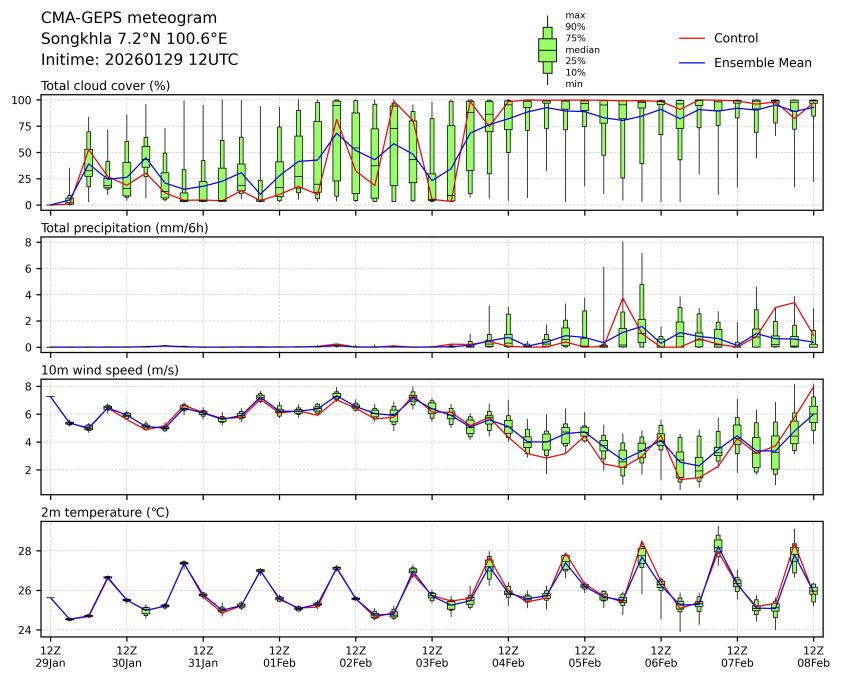Select the Ensemble Mean legend label

point(762,63)
